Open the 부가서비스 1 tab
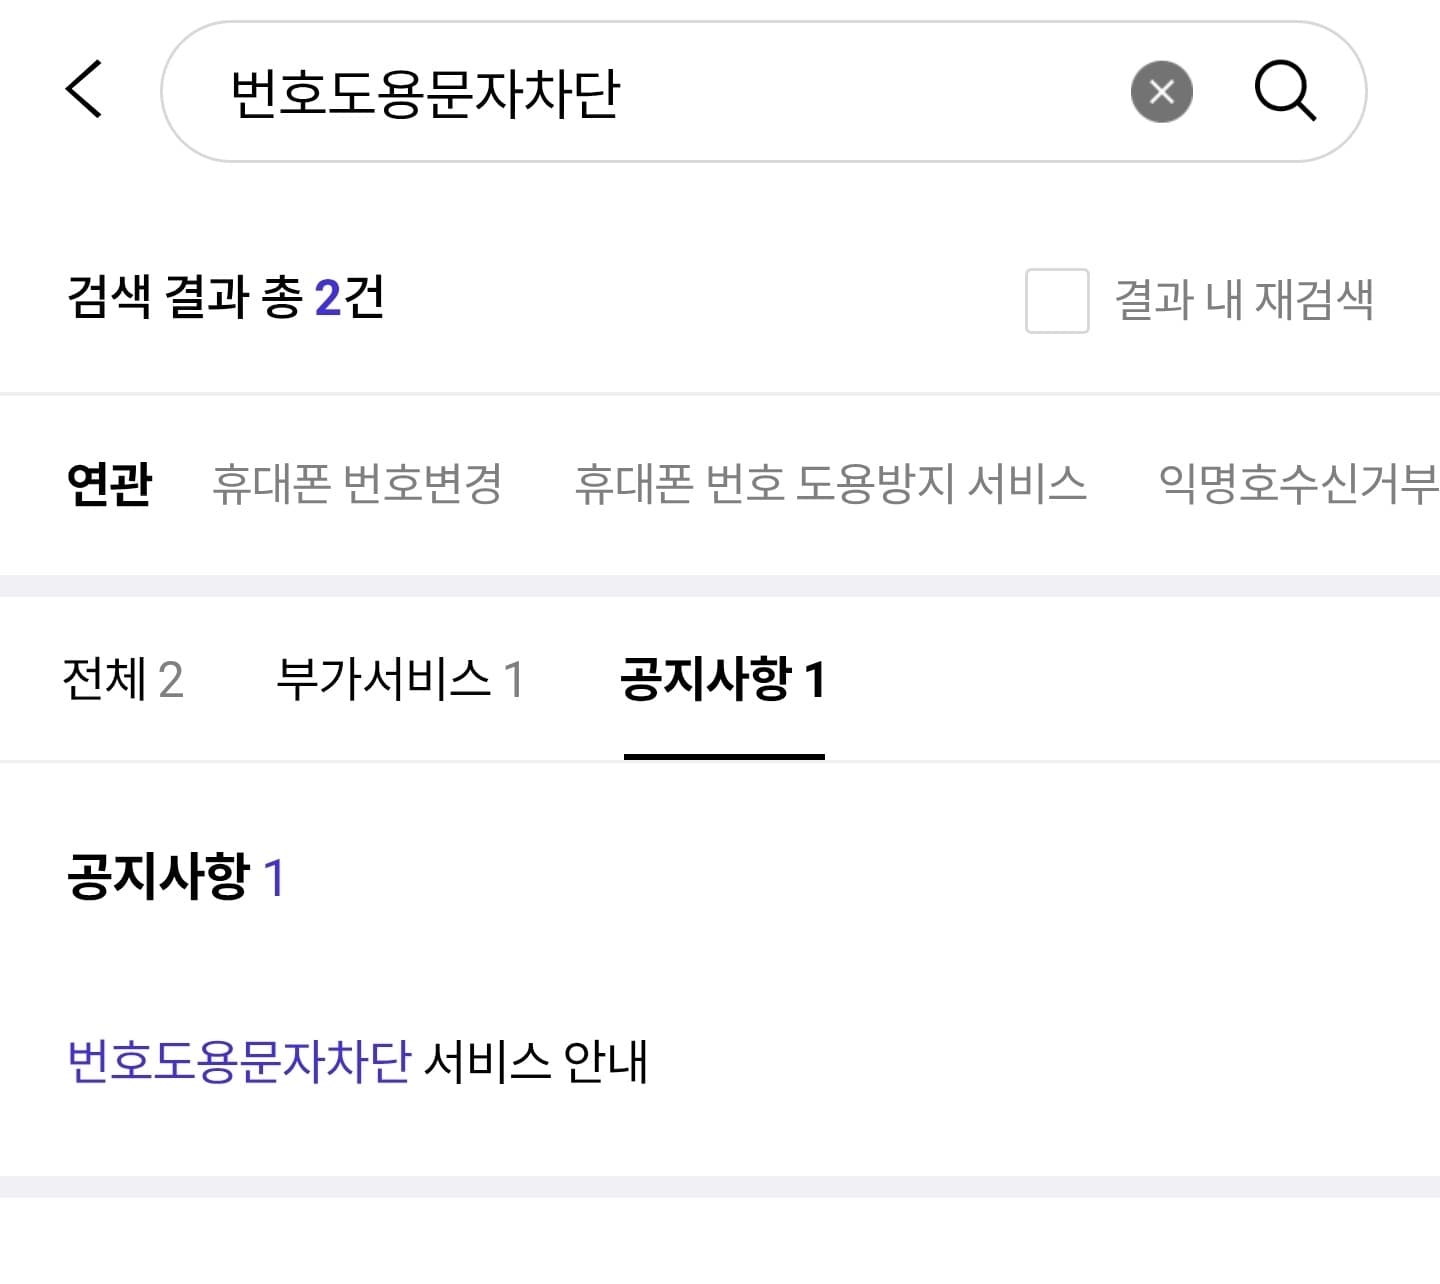 point(398,680)
